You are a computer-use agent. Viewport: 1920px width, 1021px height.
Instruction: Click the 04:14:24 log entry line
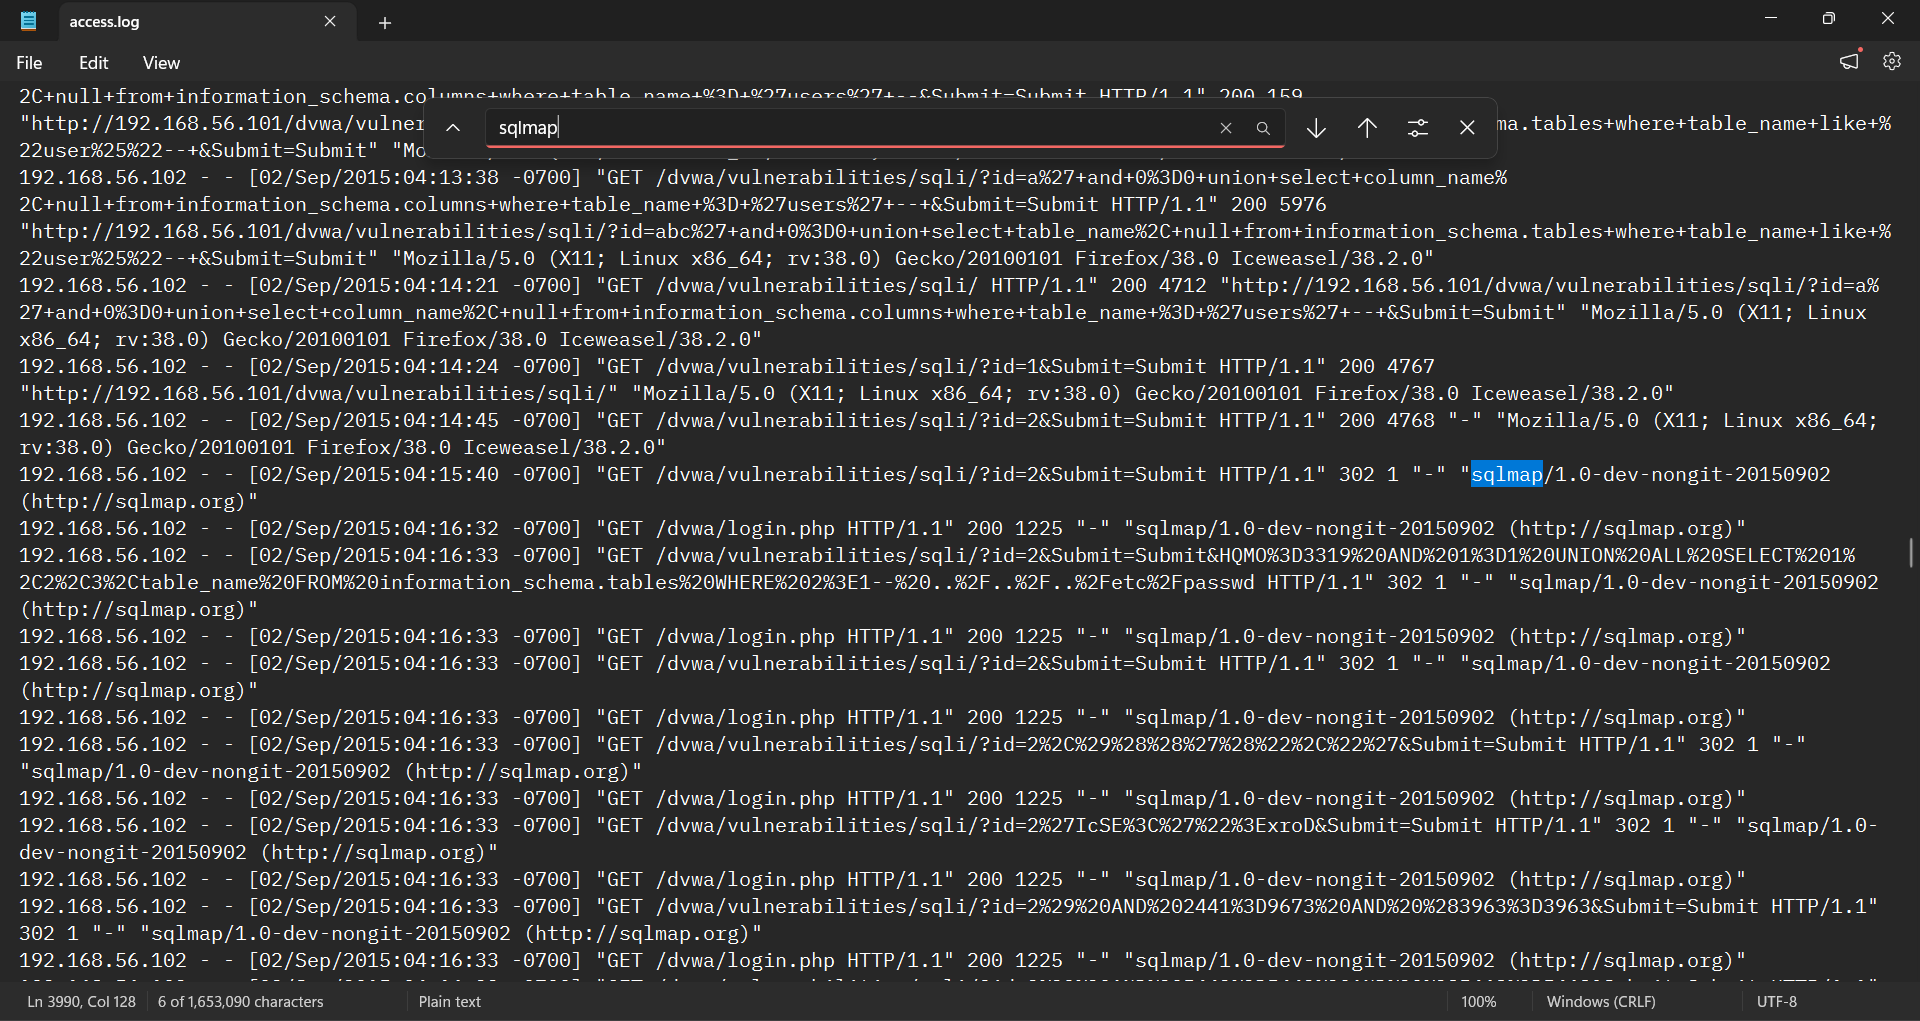point(846,379)
